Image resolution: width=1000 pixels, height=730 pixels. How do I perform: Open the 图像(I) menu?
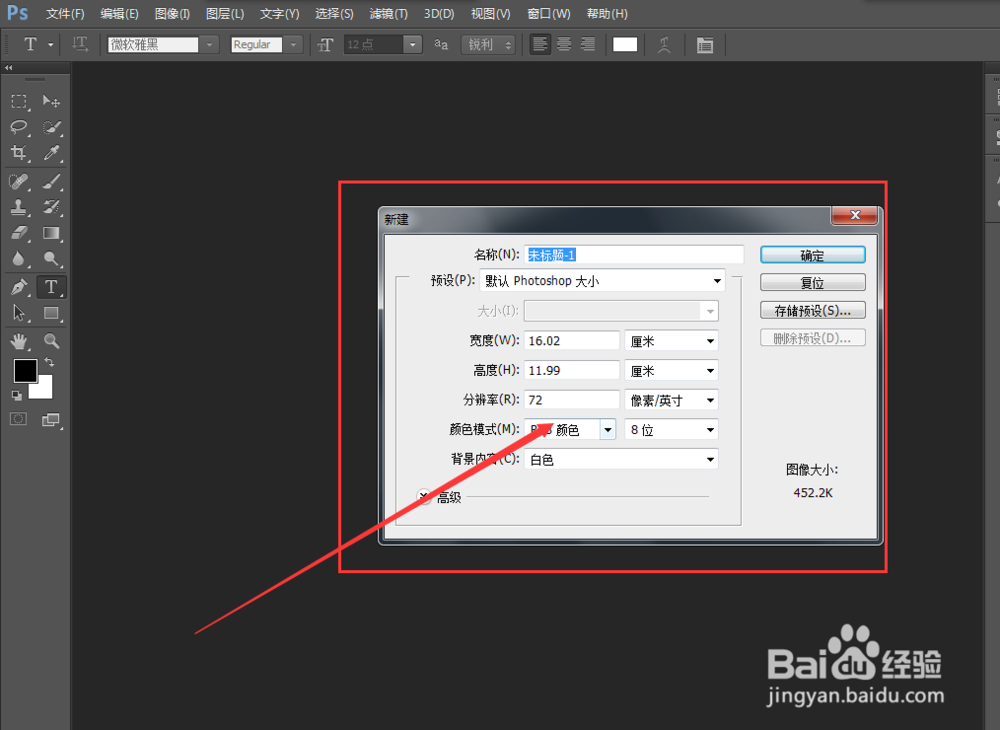click(172, 13)
